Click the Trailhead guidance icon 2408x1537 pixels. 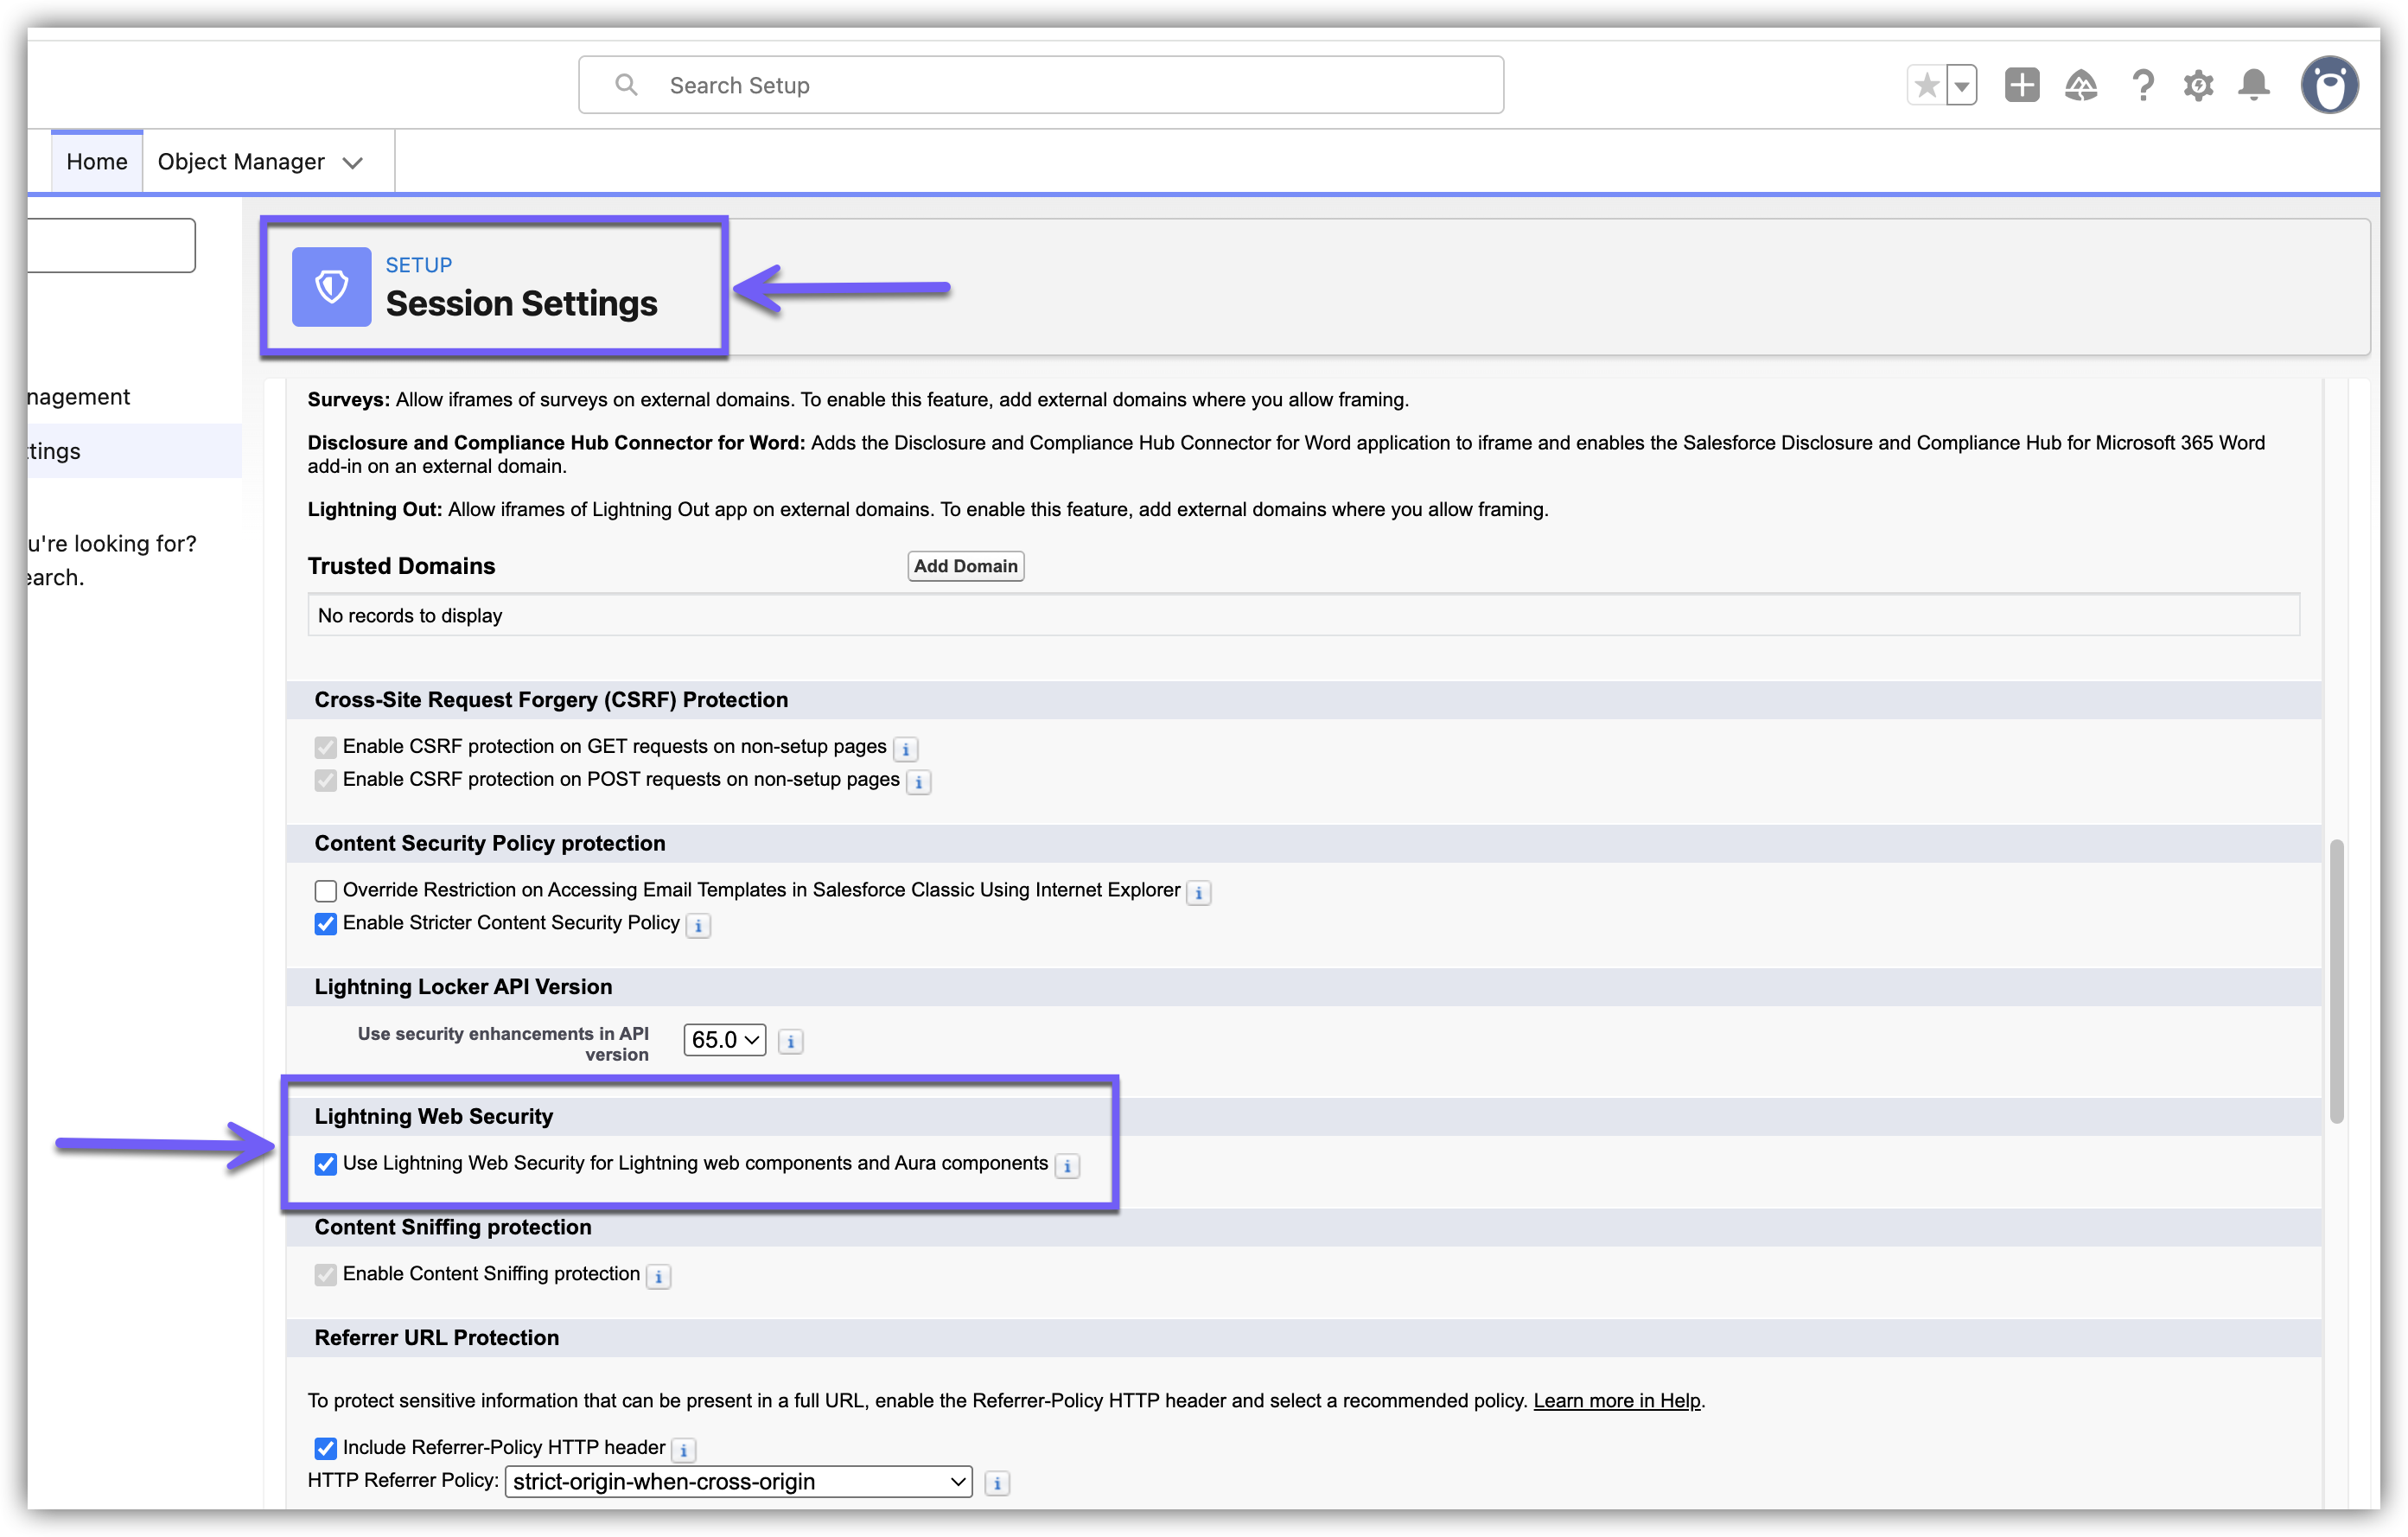(2081, 85)
